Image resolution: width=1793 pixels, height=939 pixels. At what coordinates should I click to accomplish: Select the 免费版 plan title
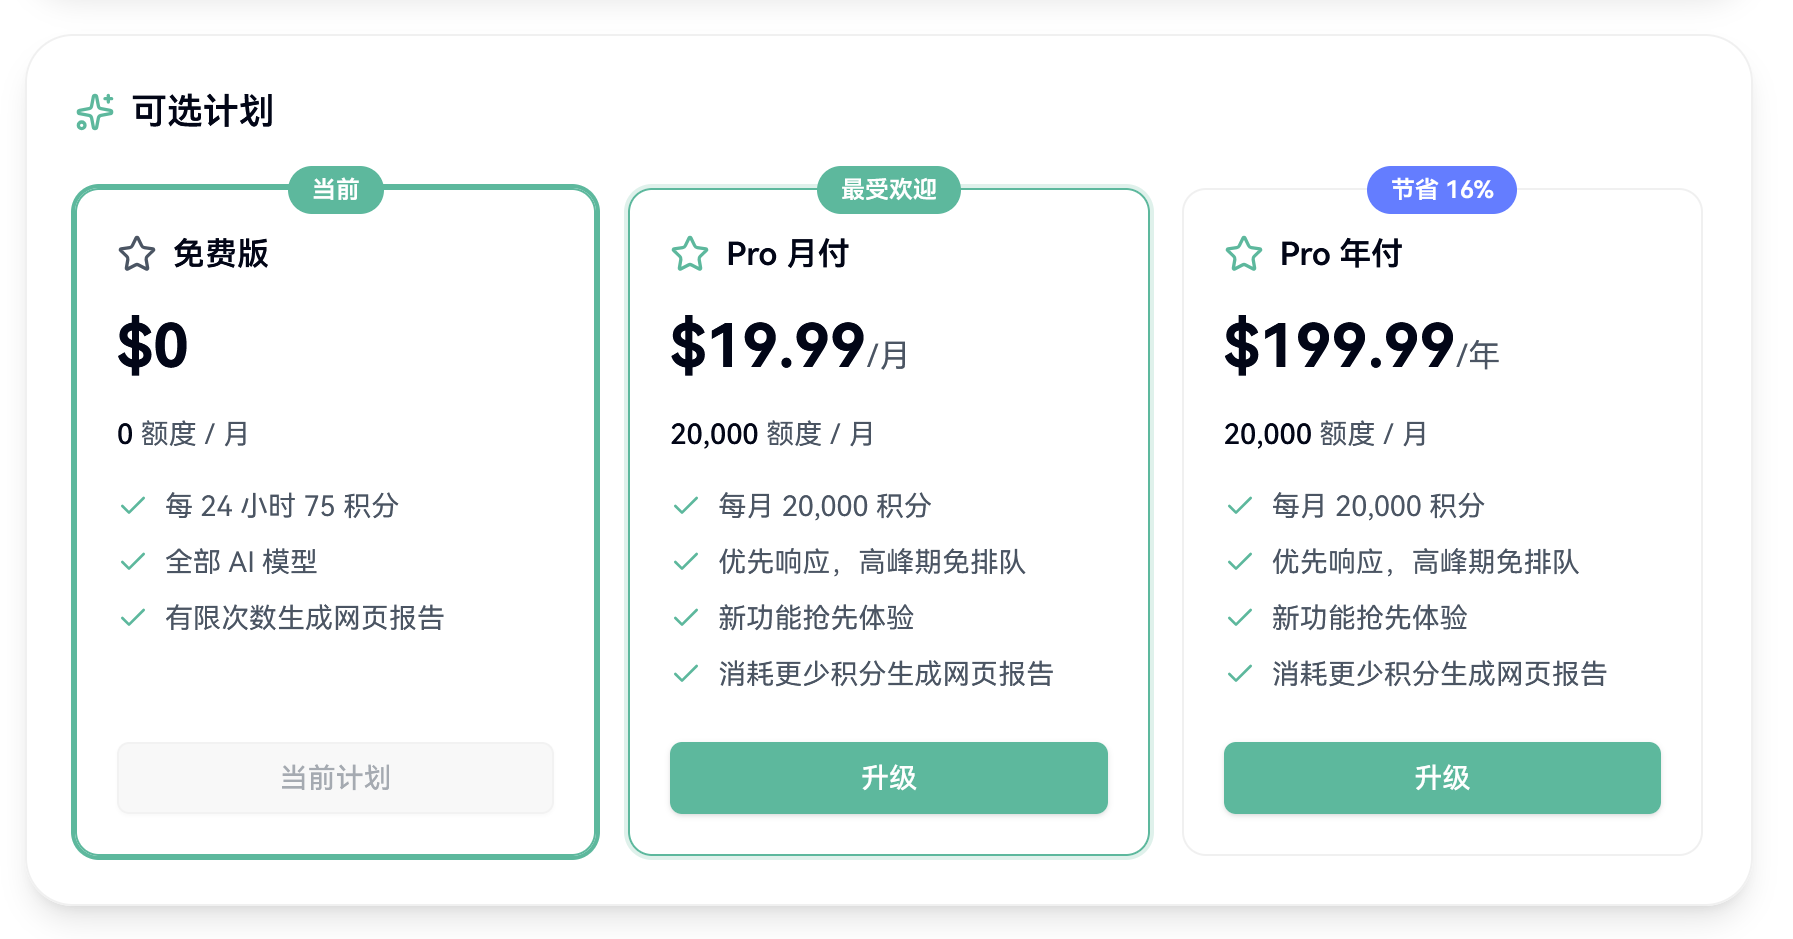(221, 254)
